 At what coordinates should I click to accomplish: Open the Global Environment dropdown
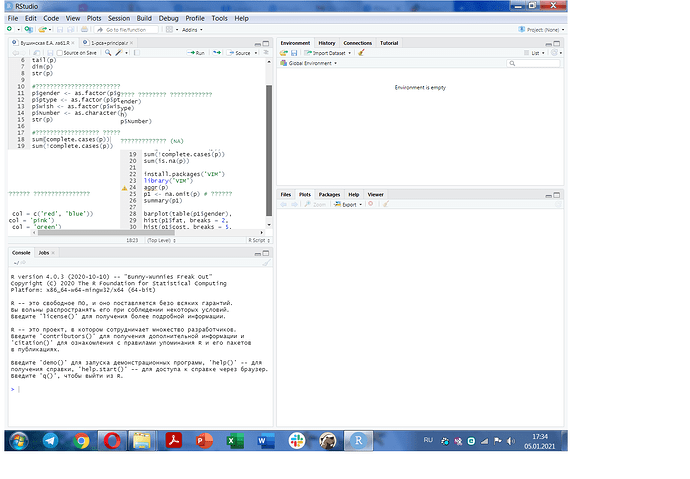click(309, 63)
